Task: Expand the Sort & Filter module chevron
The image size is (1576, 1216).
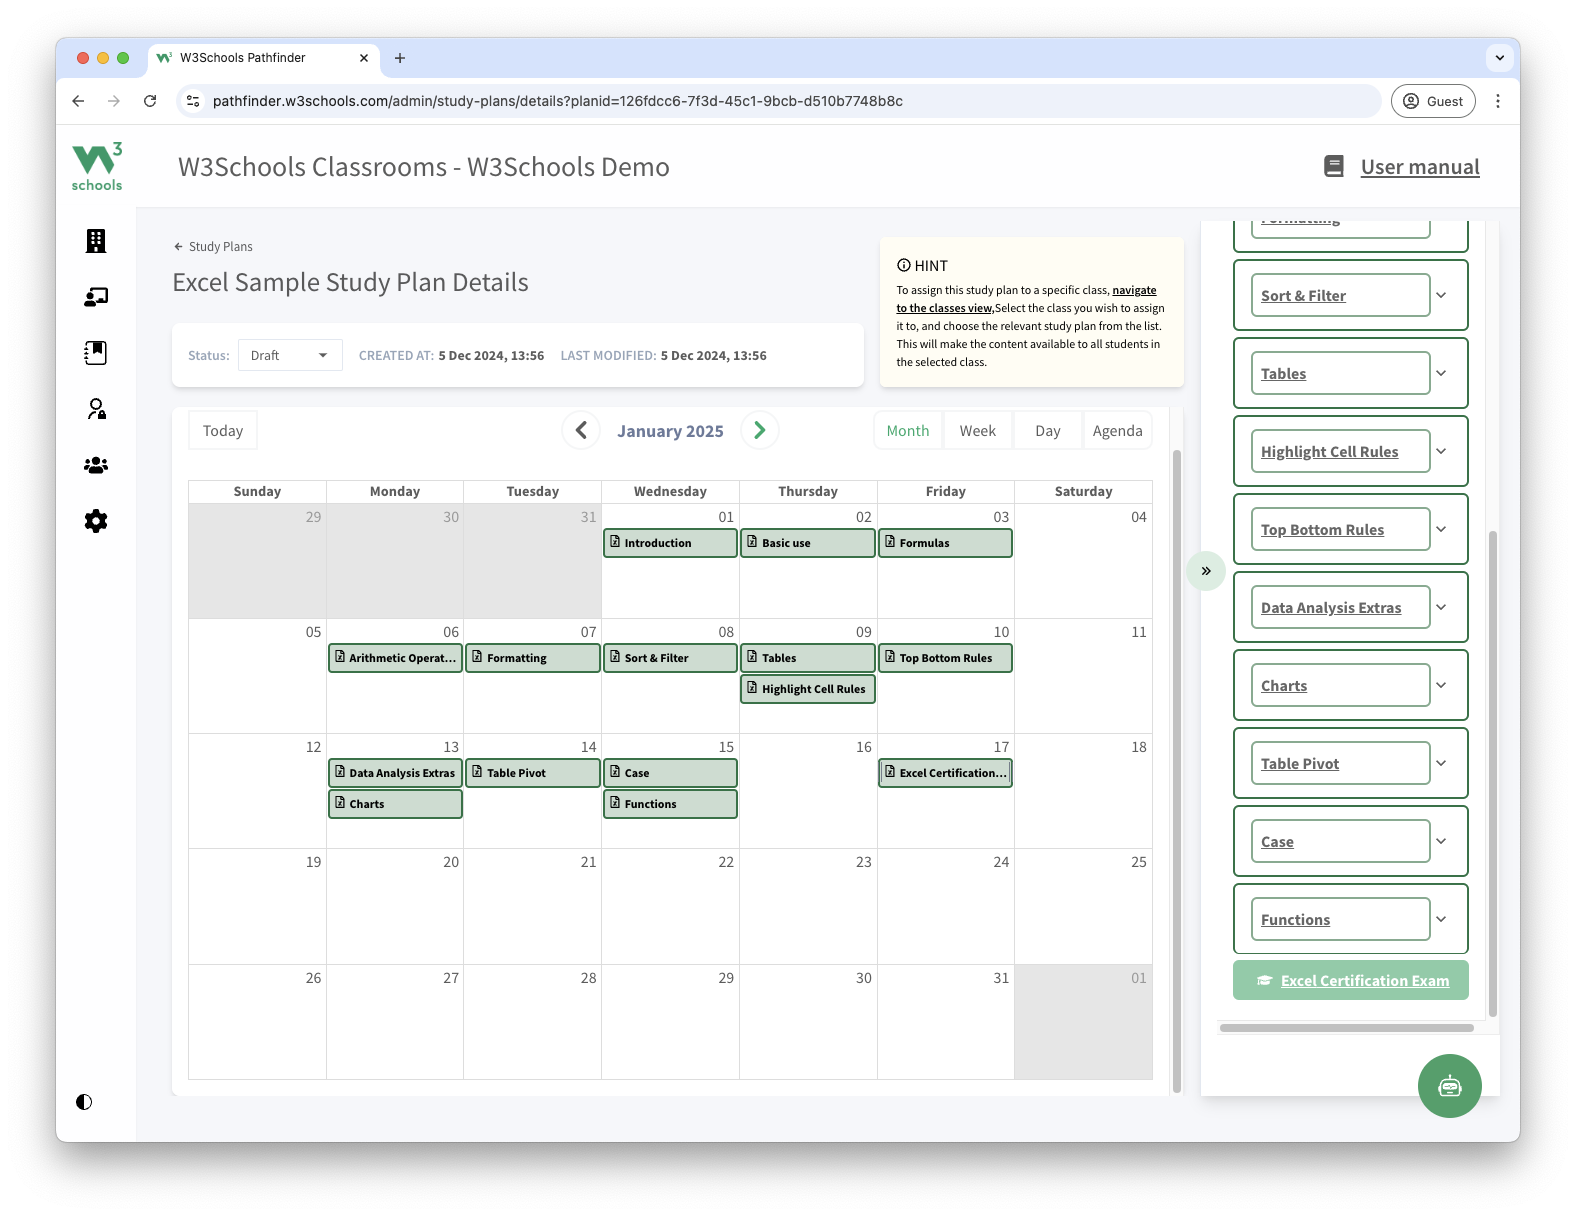Action: point(1441,295)
